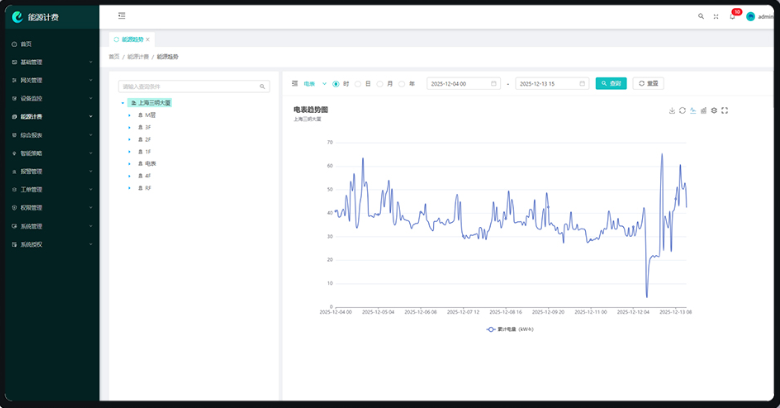
Task: Refresh the chart with the restore icon
Action: point(682,110)
